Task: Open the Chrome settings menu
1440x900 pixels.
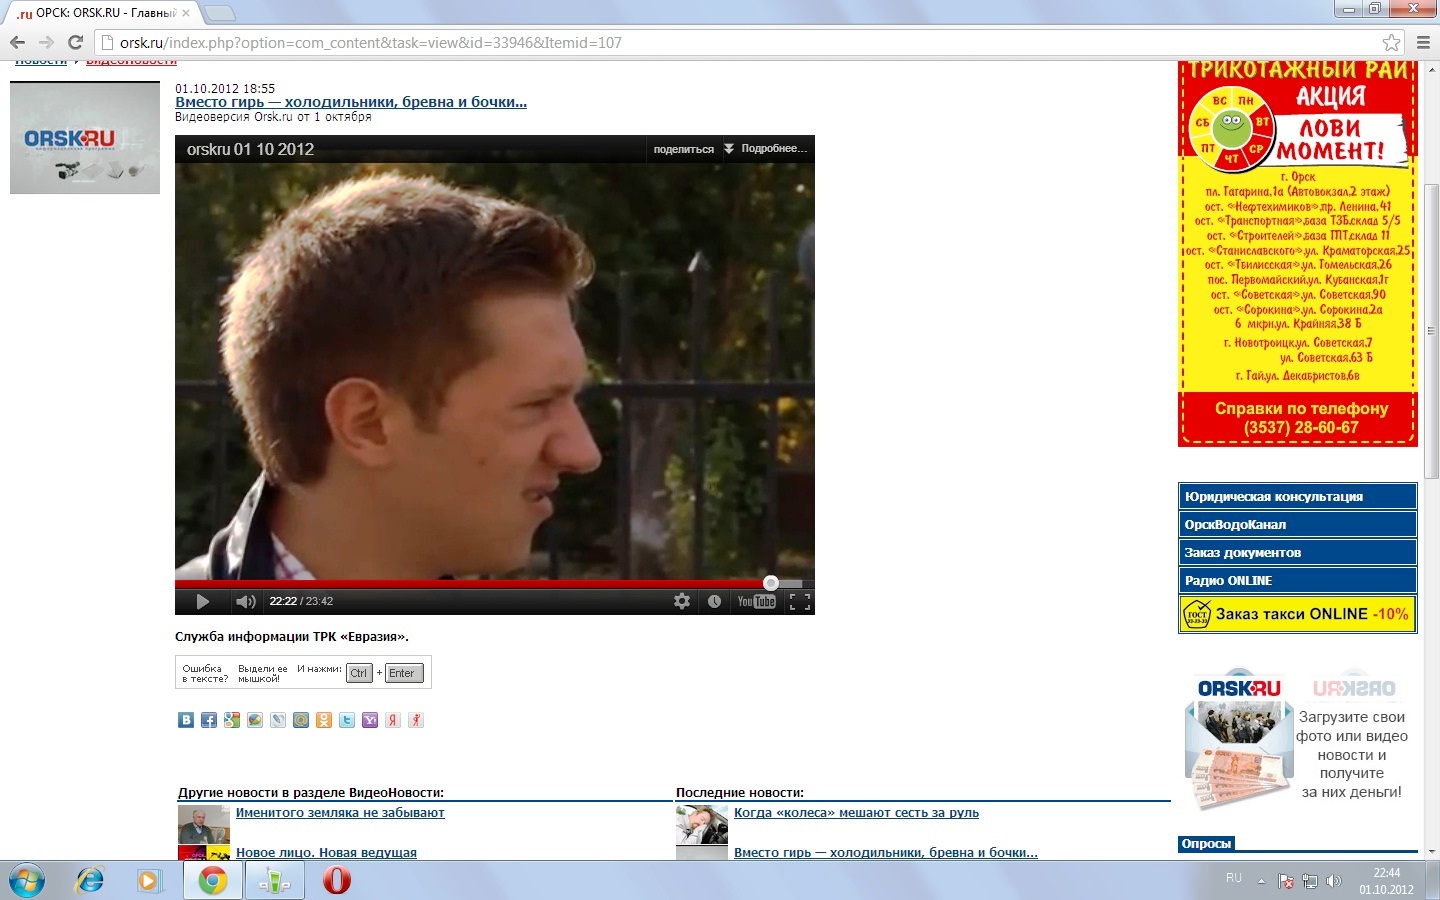Action: tap(1423, 42)
